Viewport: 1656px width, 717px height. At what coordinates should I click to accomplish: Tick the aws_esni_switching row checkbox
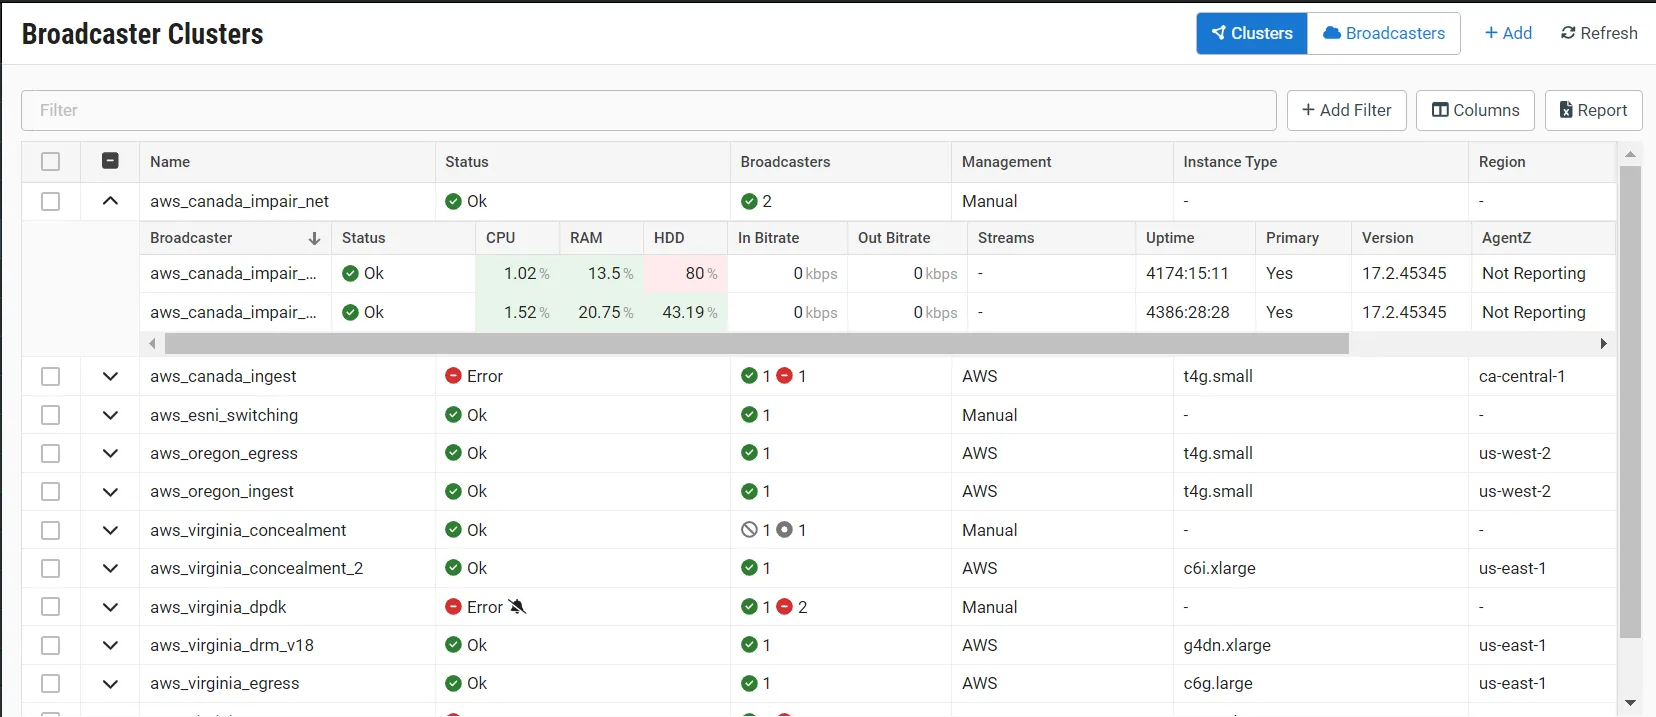pos(51,415)
